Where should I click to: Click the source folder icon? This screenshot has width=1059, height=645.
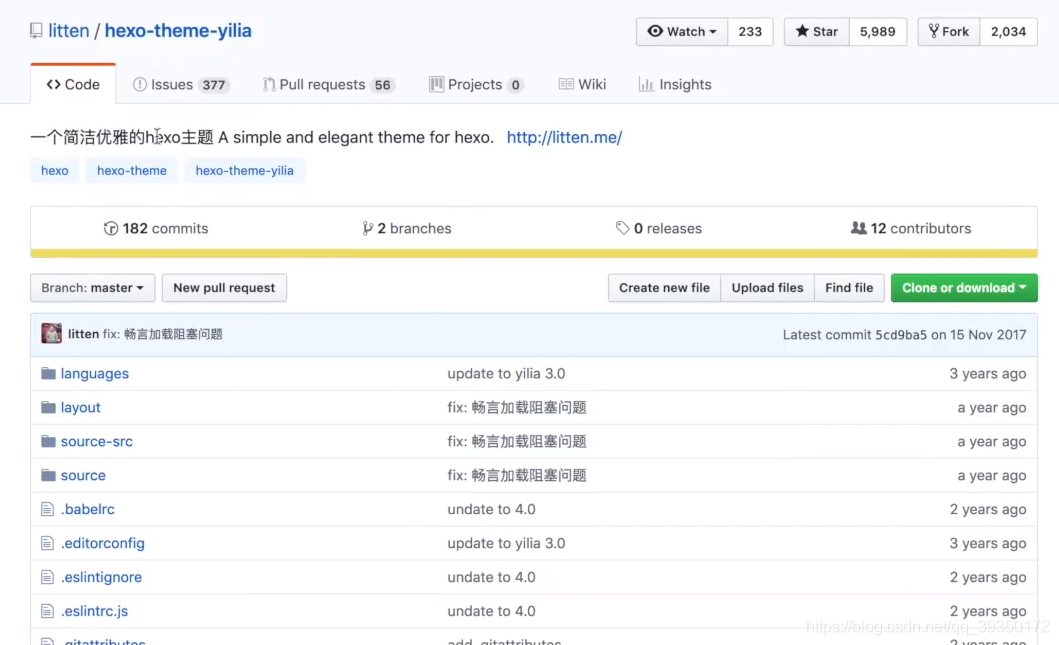[48, 475]
